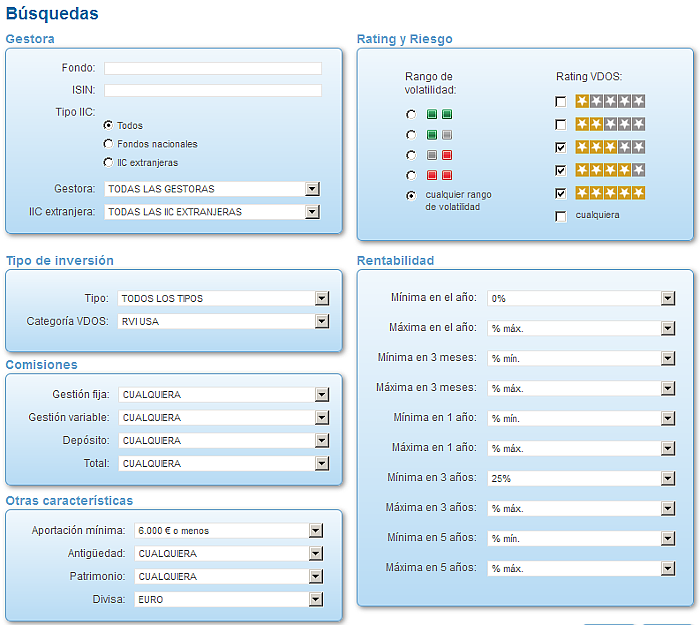700x625 pixels.
Task: Uncheck the five-star Rating VDOS checkbox
Action: click(x=561, y=193)
